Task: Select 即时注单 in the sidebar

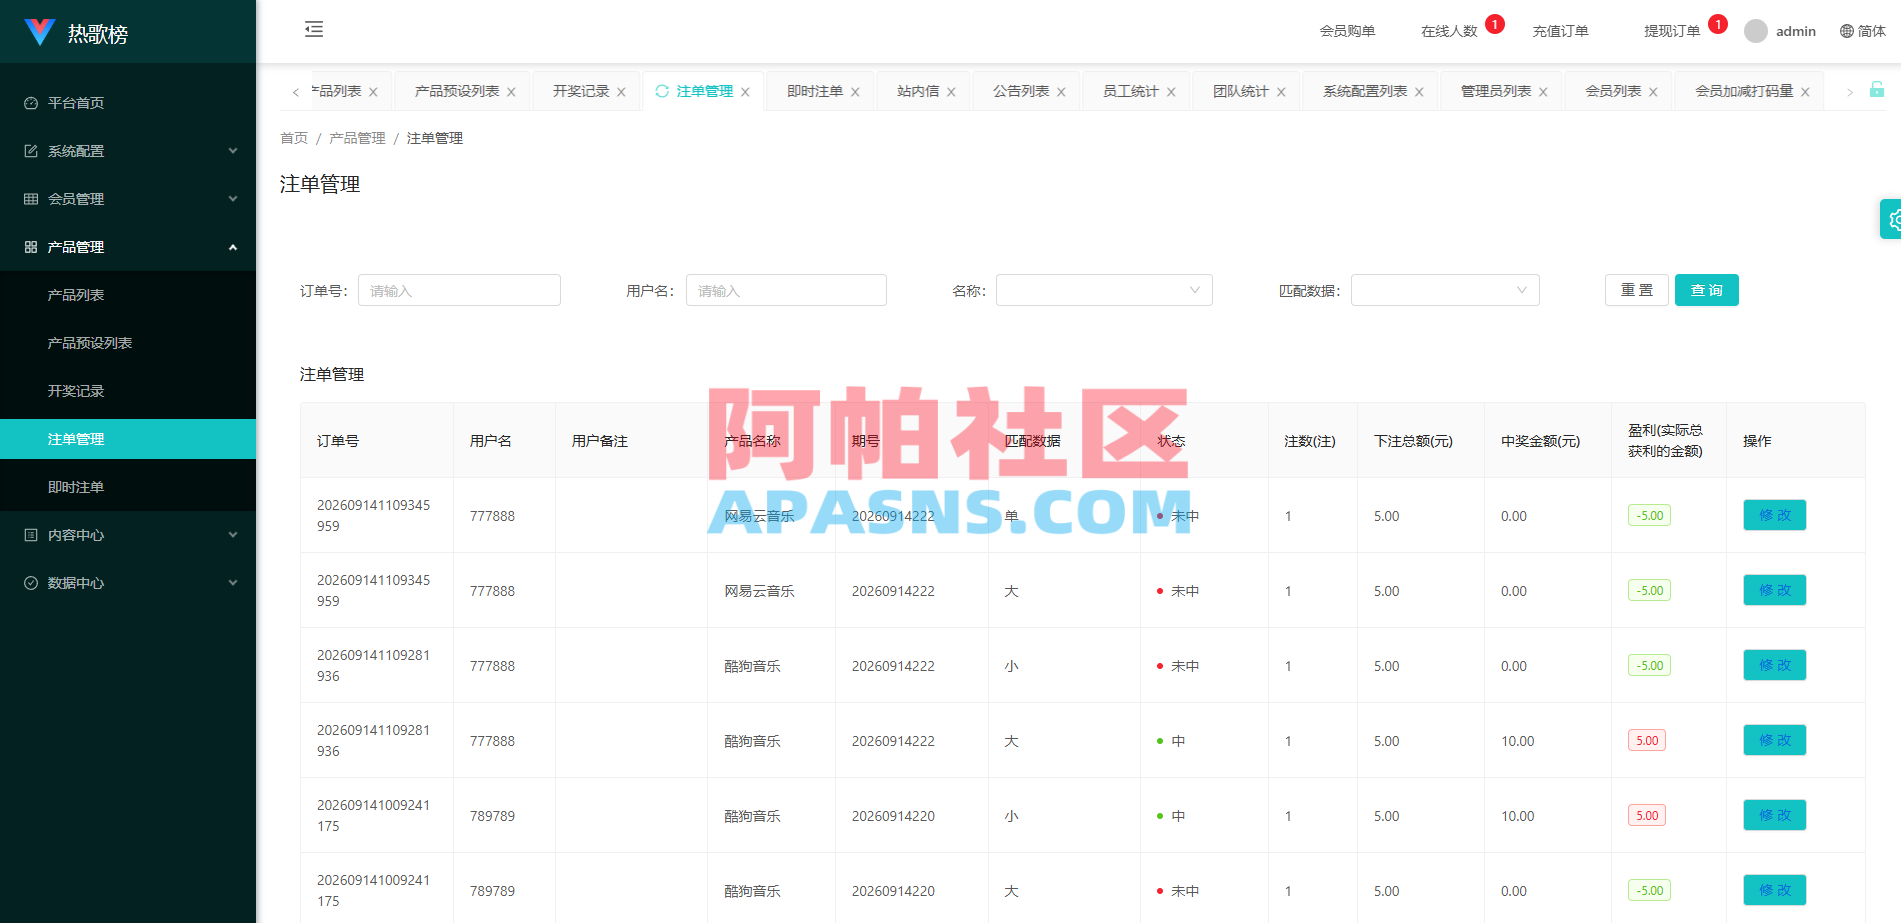Action: pyautogui.click(x=128, y=487)
